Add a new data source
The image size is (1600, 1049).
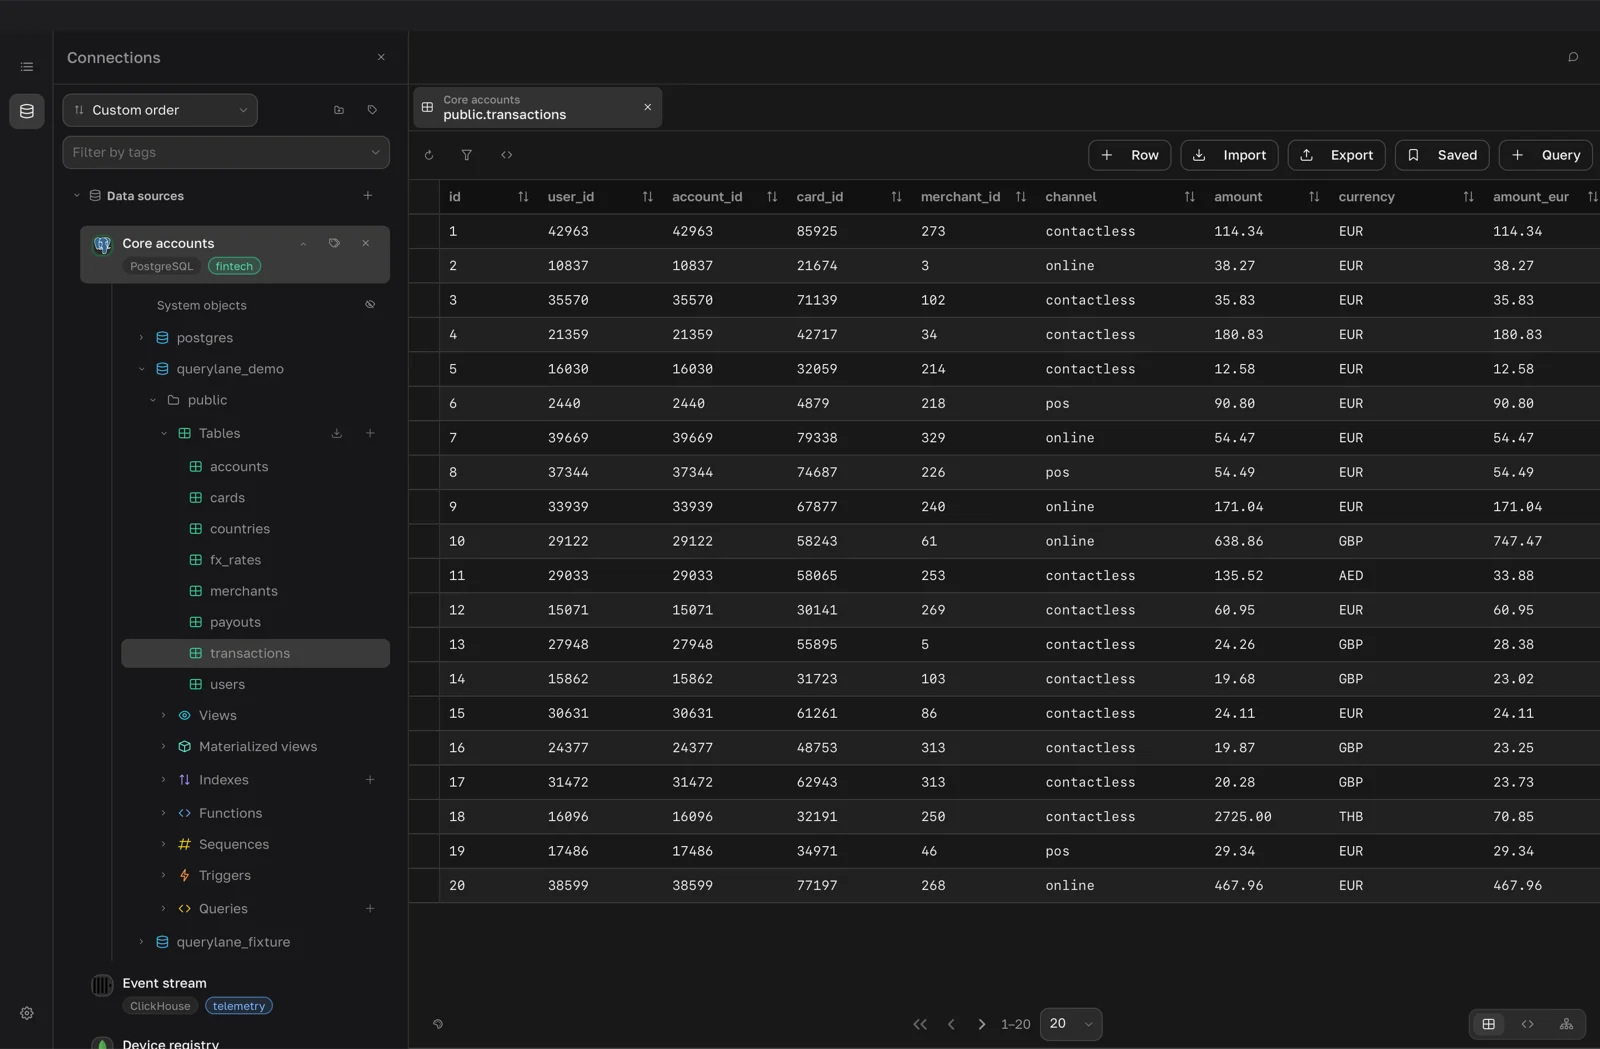click(368, 196)
